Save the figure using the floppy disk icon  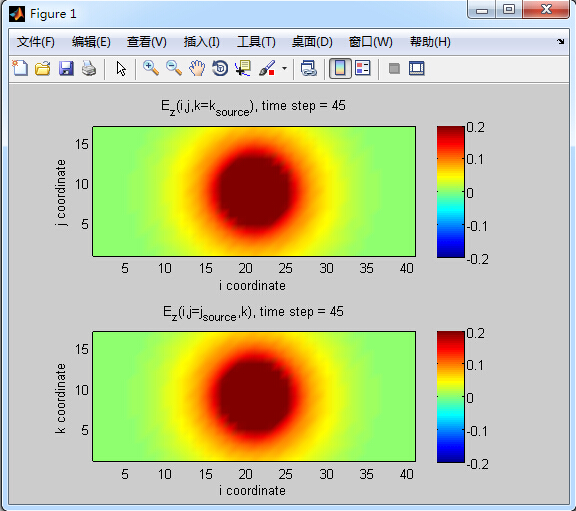(x=66, y=68)
